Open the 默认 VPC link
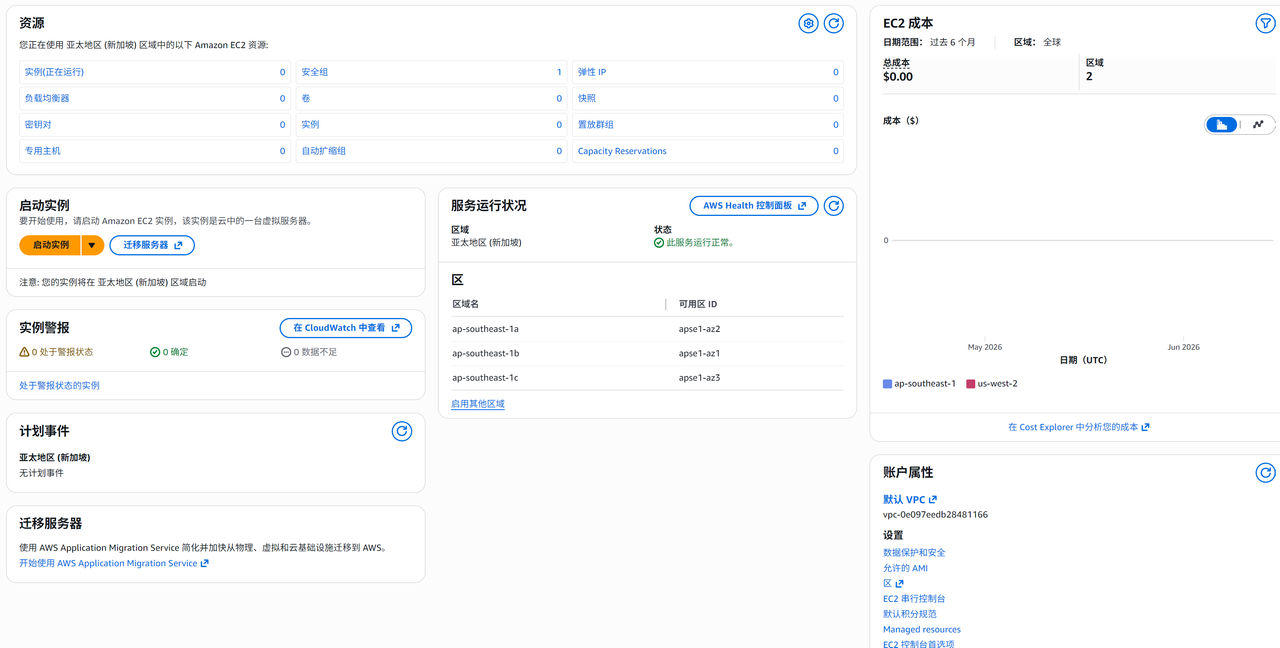Screen dimensions: 1280x648 point(910,499)
